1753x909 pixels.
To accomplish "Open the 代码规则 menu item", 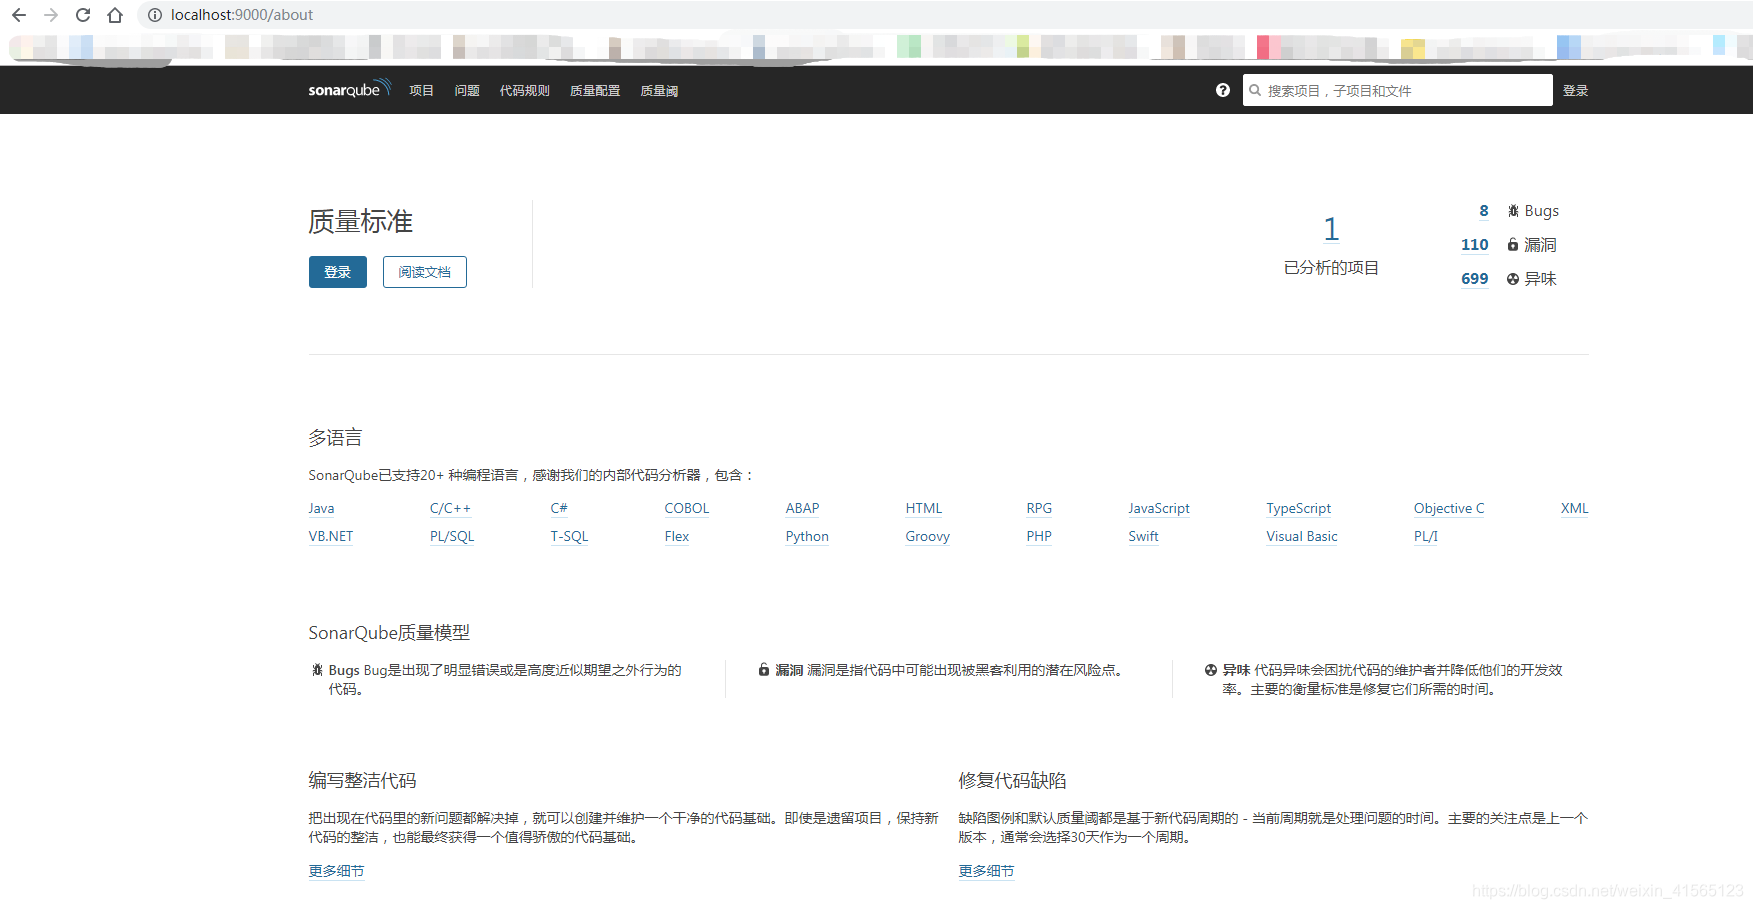I will (x=525, y=90).
